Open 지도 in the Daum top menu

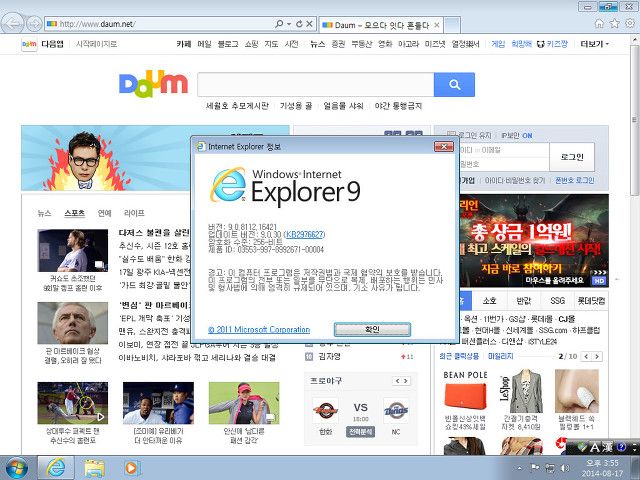[x=271, y=44]
